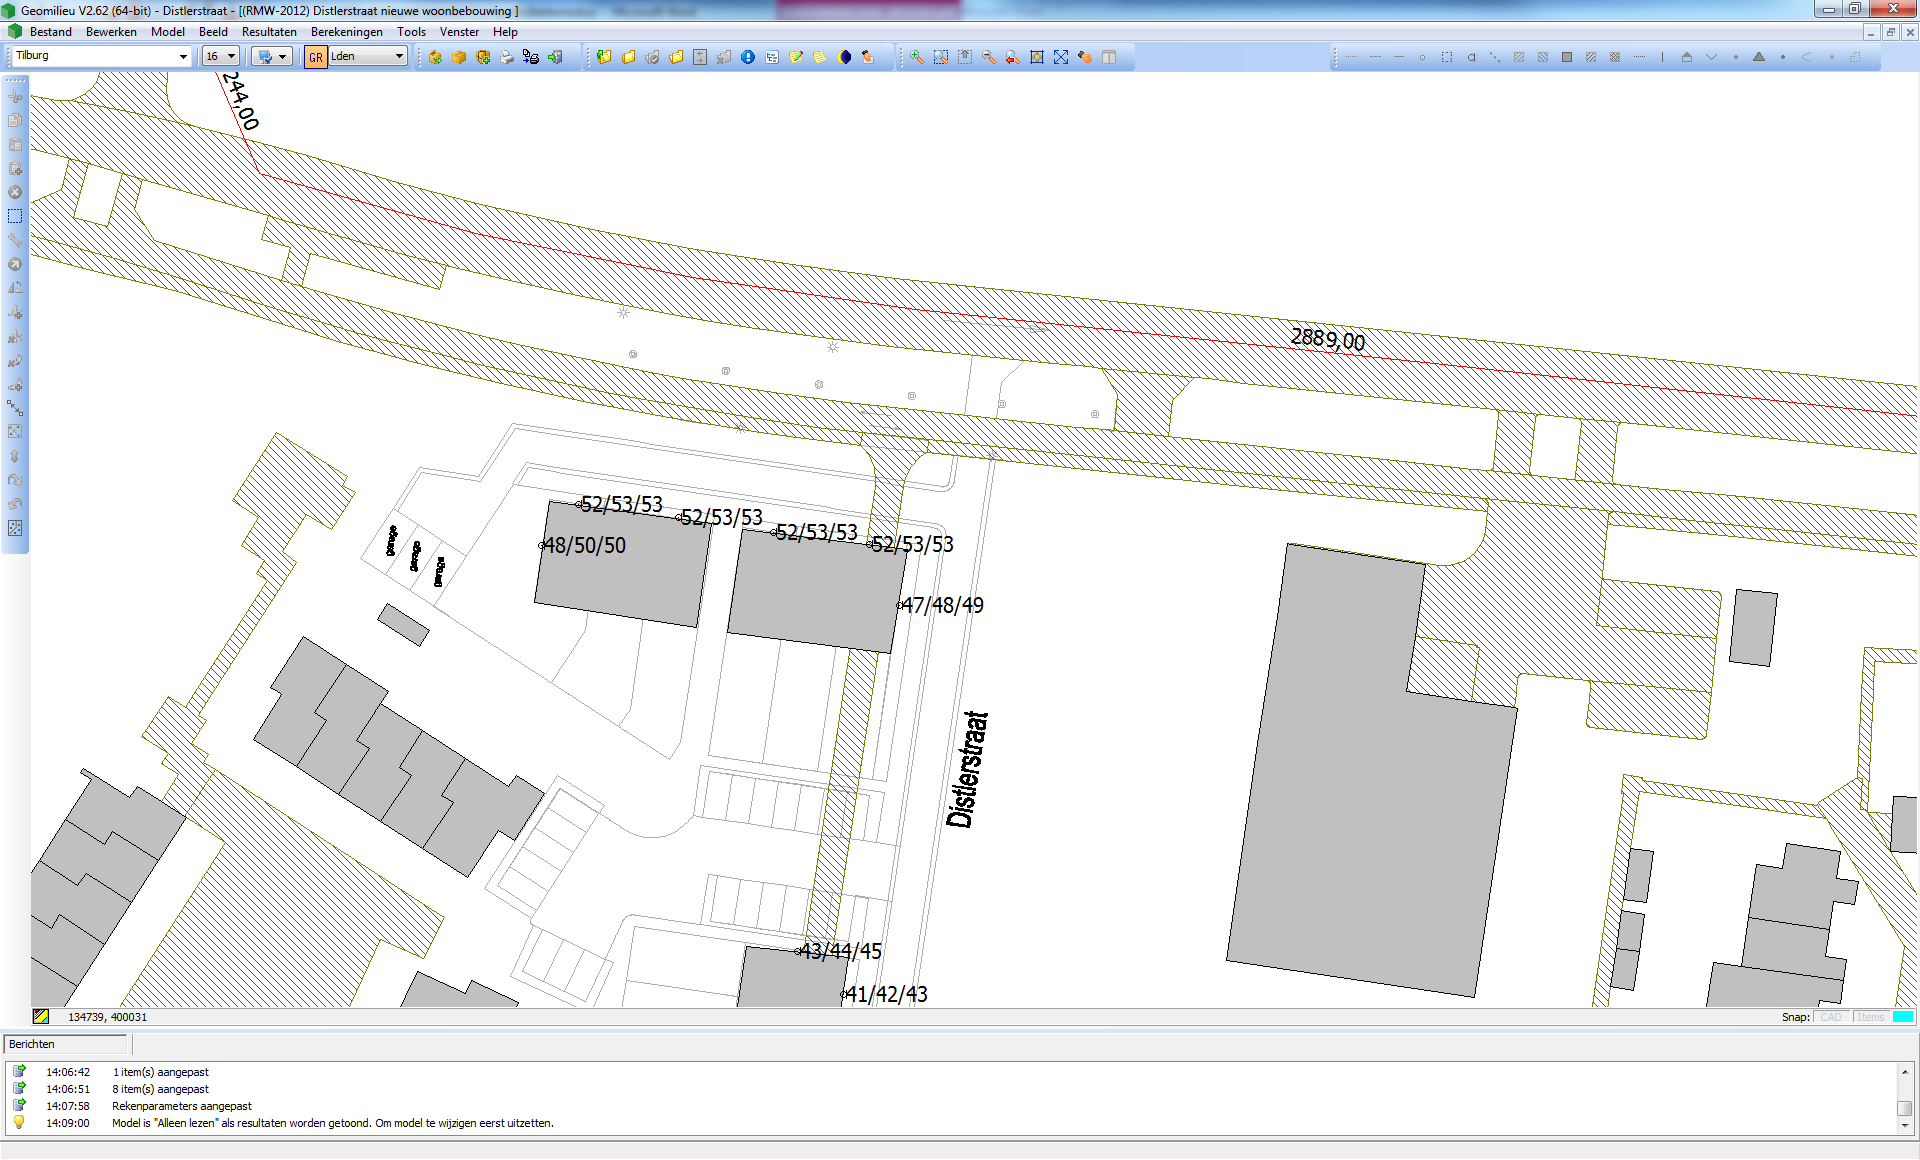1920x1160 pixels.
Task: Select the 'Alleen lezen' warning message
Action: point(332,1123)
